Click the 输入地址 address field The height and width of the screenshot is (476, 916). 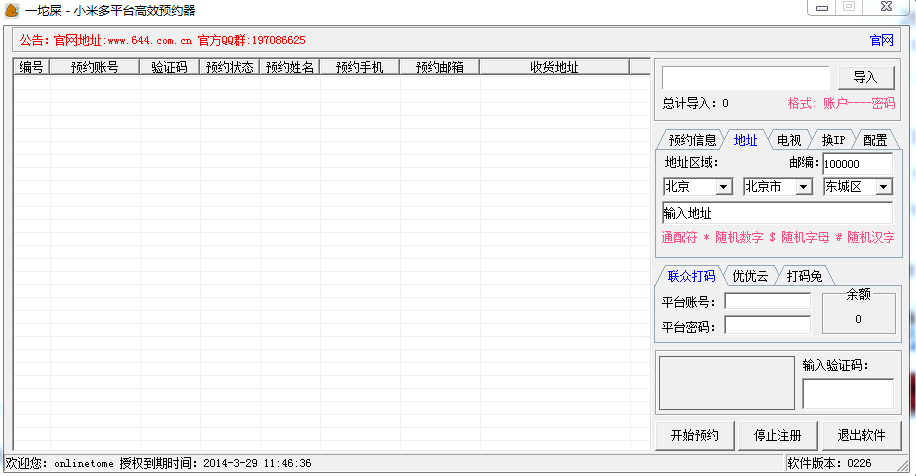click(778, 213)
